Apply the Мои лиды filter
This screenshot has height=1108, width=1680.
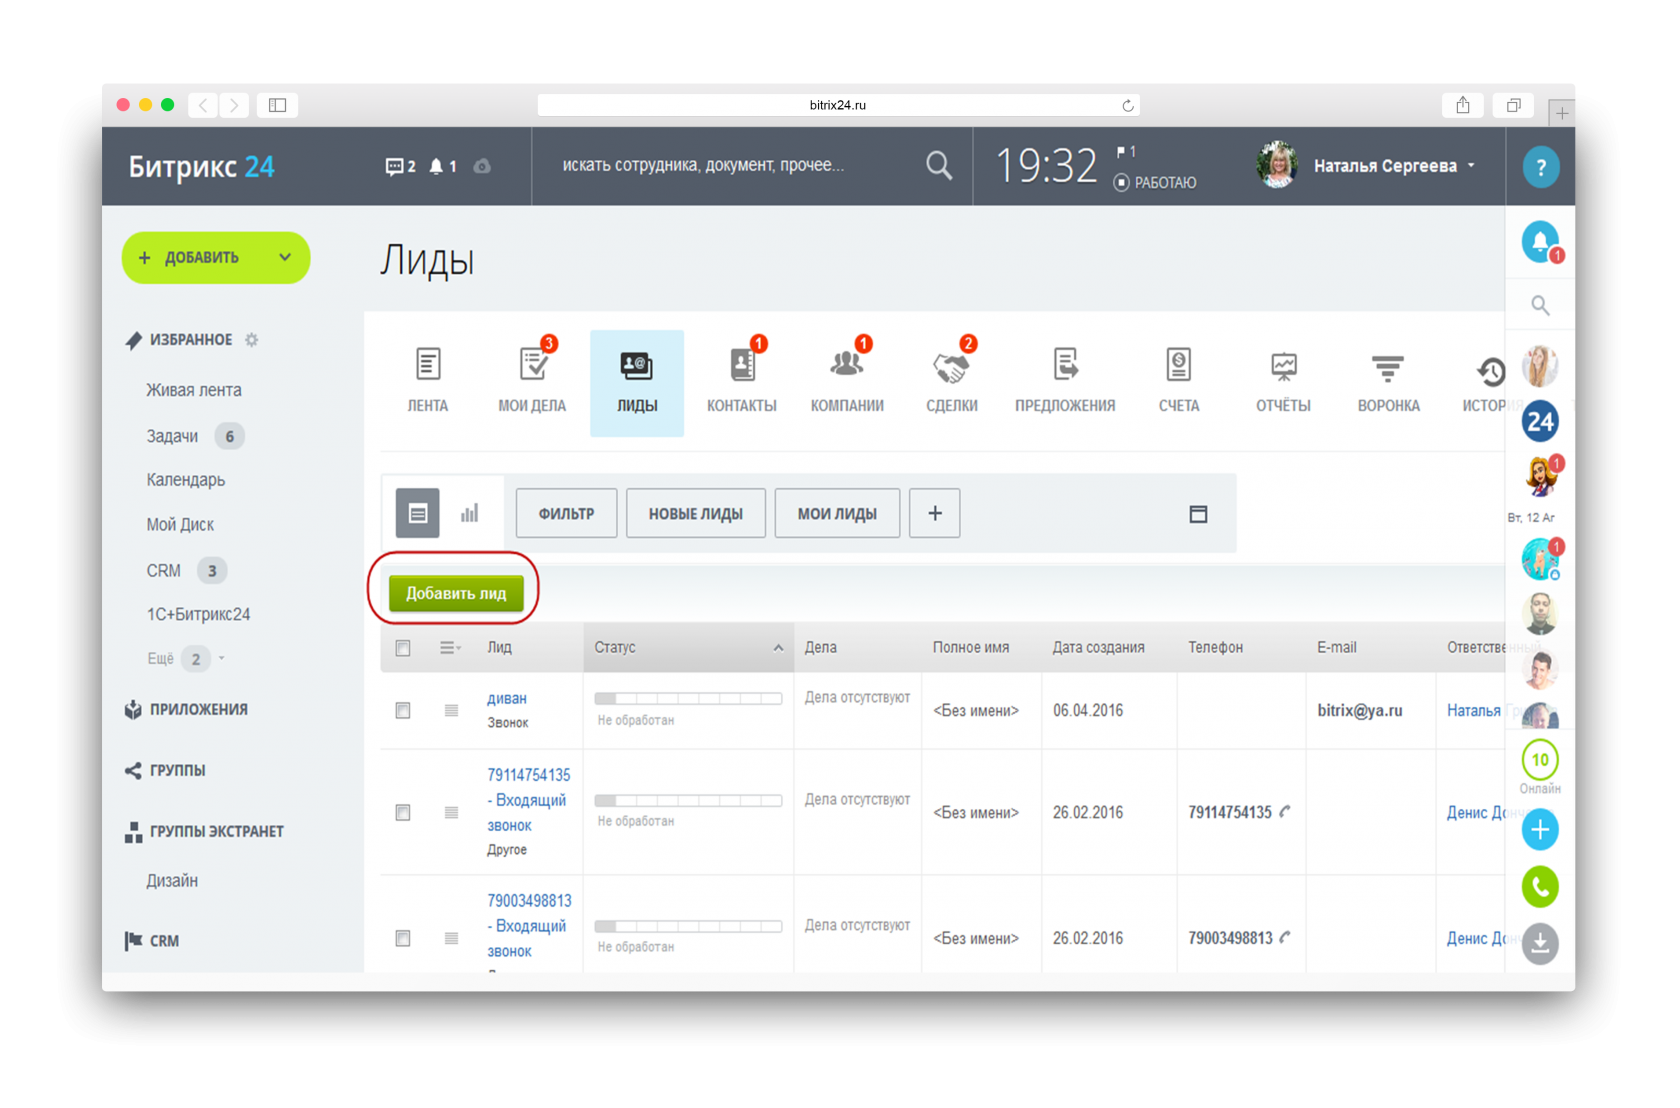837,514
